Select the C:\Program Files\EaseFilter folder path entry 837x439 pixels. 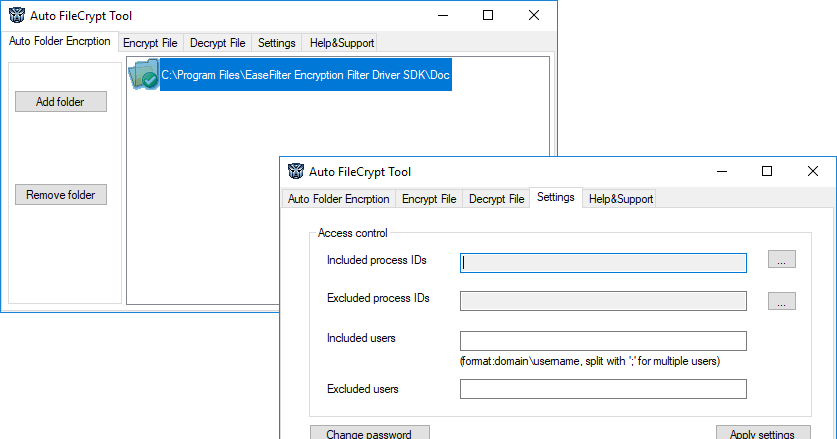click(306, 75)
